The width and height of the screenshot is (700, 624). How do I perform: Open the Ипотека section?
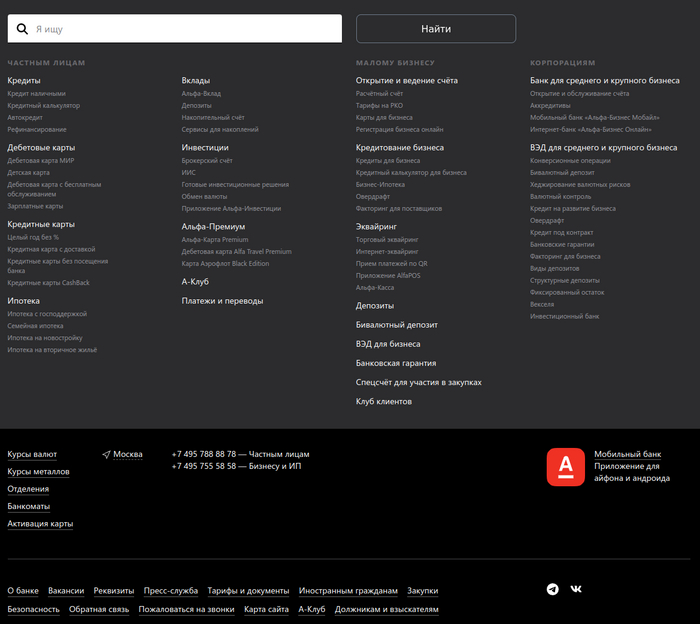(x=23, y=301)
